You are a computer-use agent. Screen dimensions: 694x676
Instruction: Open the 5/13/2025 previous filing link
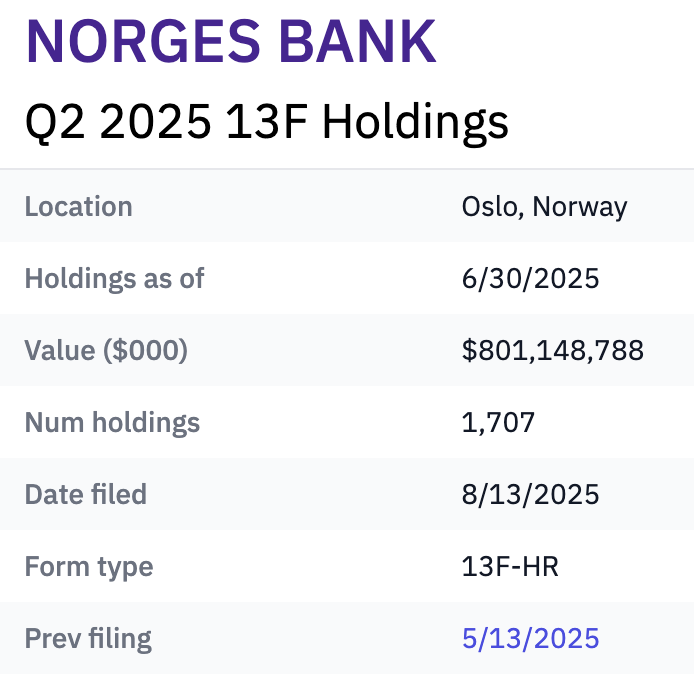[x=530, y=638]
